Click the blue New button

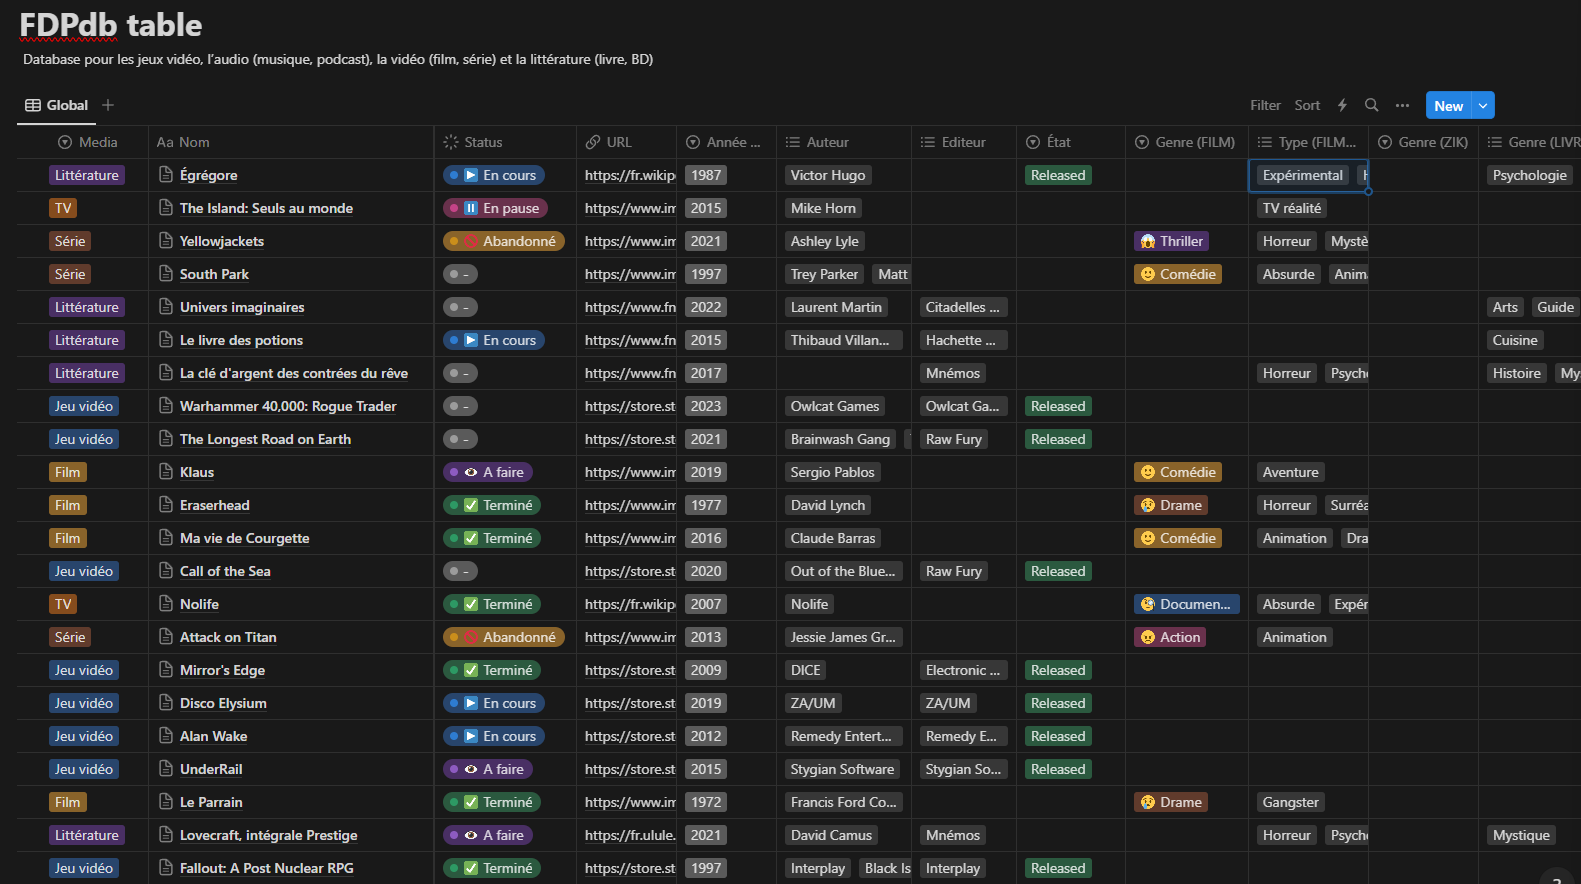pyautogui.click(x=1449, y=105)
